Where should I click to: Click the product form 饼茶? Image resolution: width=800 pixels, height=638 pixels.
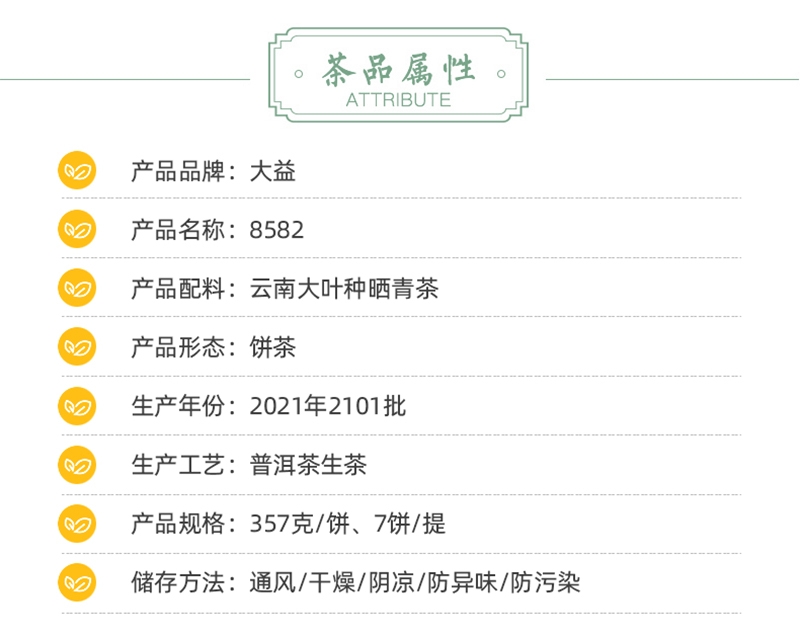[272, 348]
